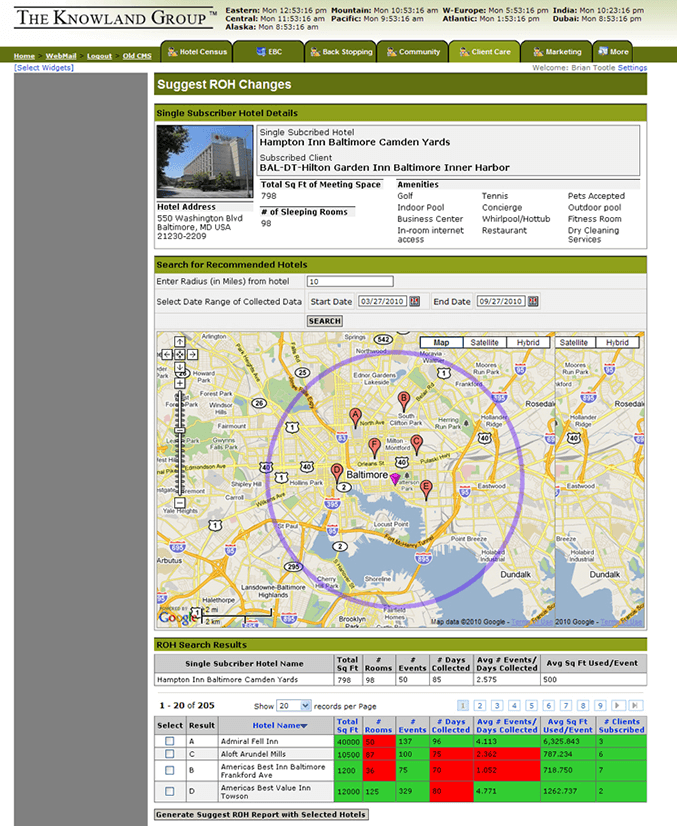Select map marker B near Clifton Park

pyautogui.click(x=404, y=401)
